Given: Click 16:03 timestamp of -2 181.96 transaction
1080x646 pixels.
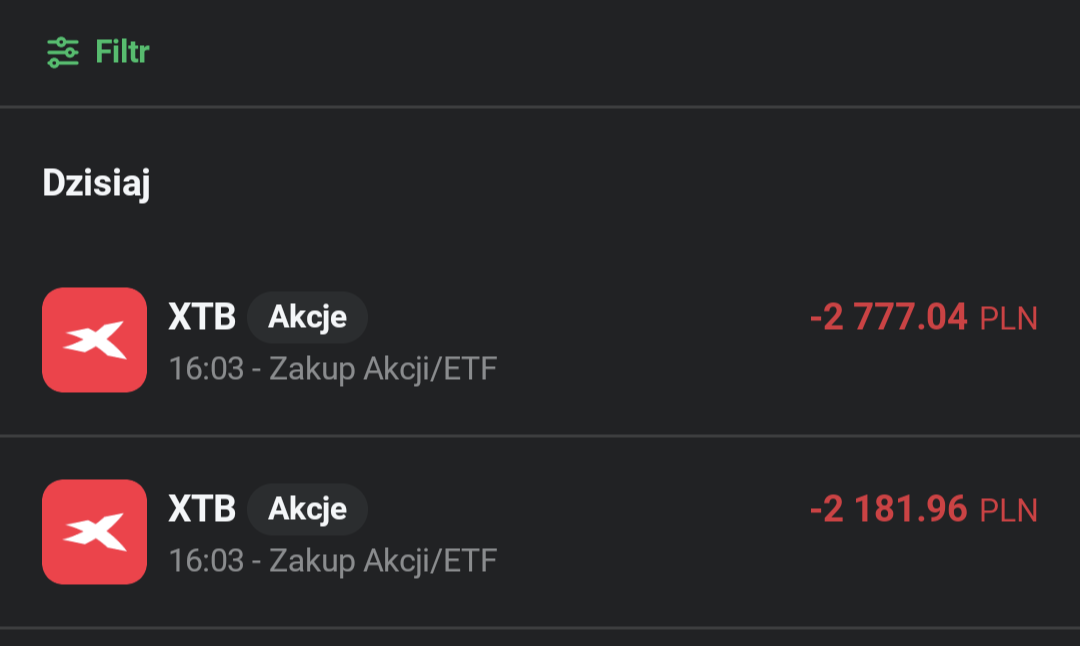Looking at the screenshot, I should 206,561.
